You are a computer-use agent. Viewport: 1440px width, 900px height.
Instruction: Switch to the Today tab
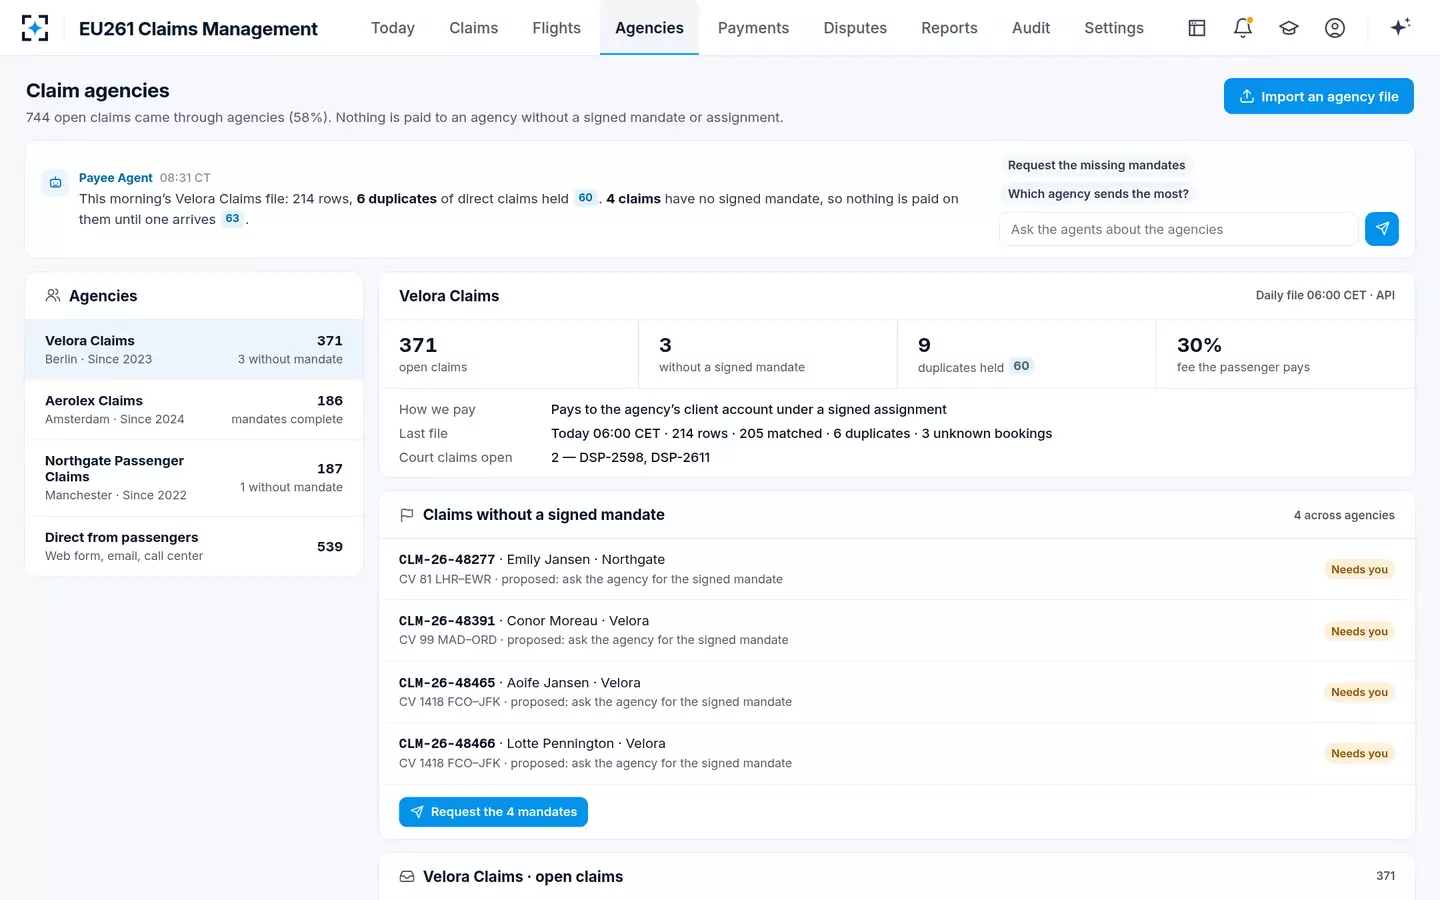point(393,28)
